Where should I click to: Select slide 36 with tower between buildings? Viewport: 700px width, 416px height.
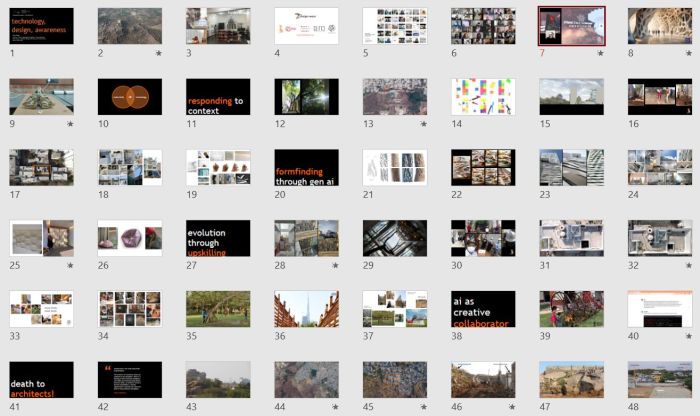coord(306,309)
